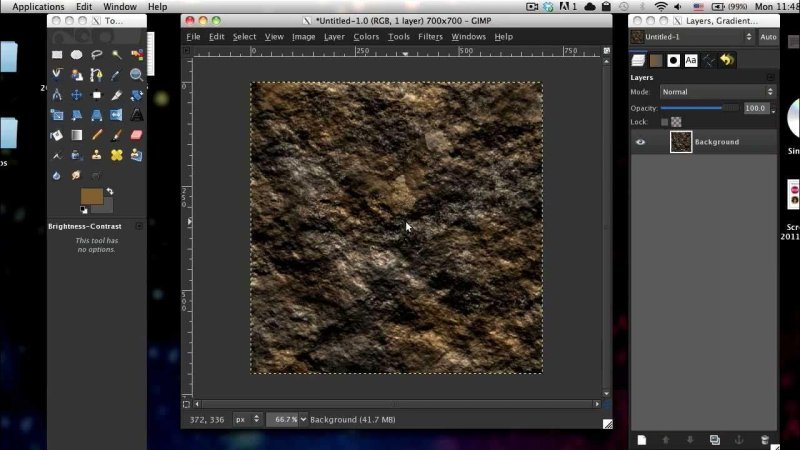Click the Auto button in Layers dock
The width and height of the screenshot is (800, 450).
tap(768, 37)
